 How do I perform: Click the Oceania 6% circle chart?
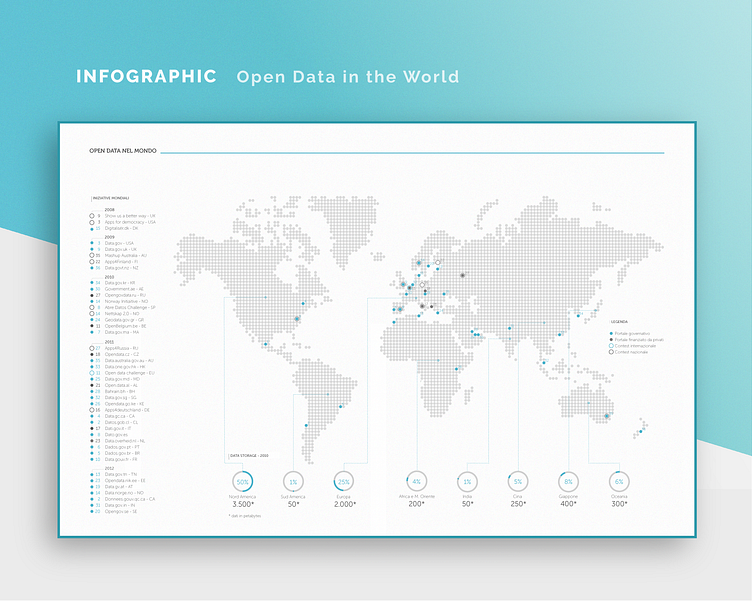click(x=618, y=481)
